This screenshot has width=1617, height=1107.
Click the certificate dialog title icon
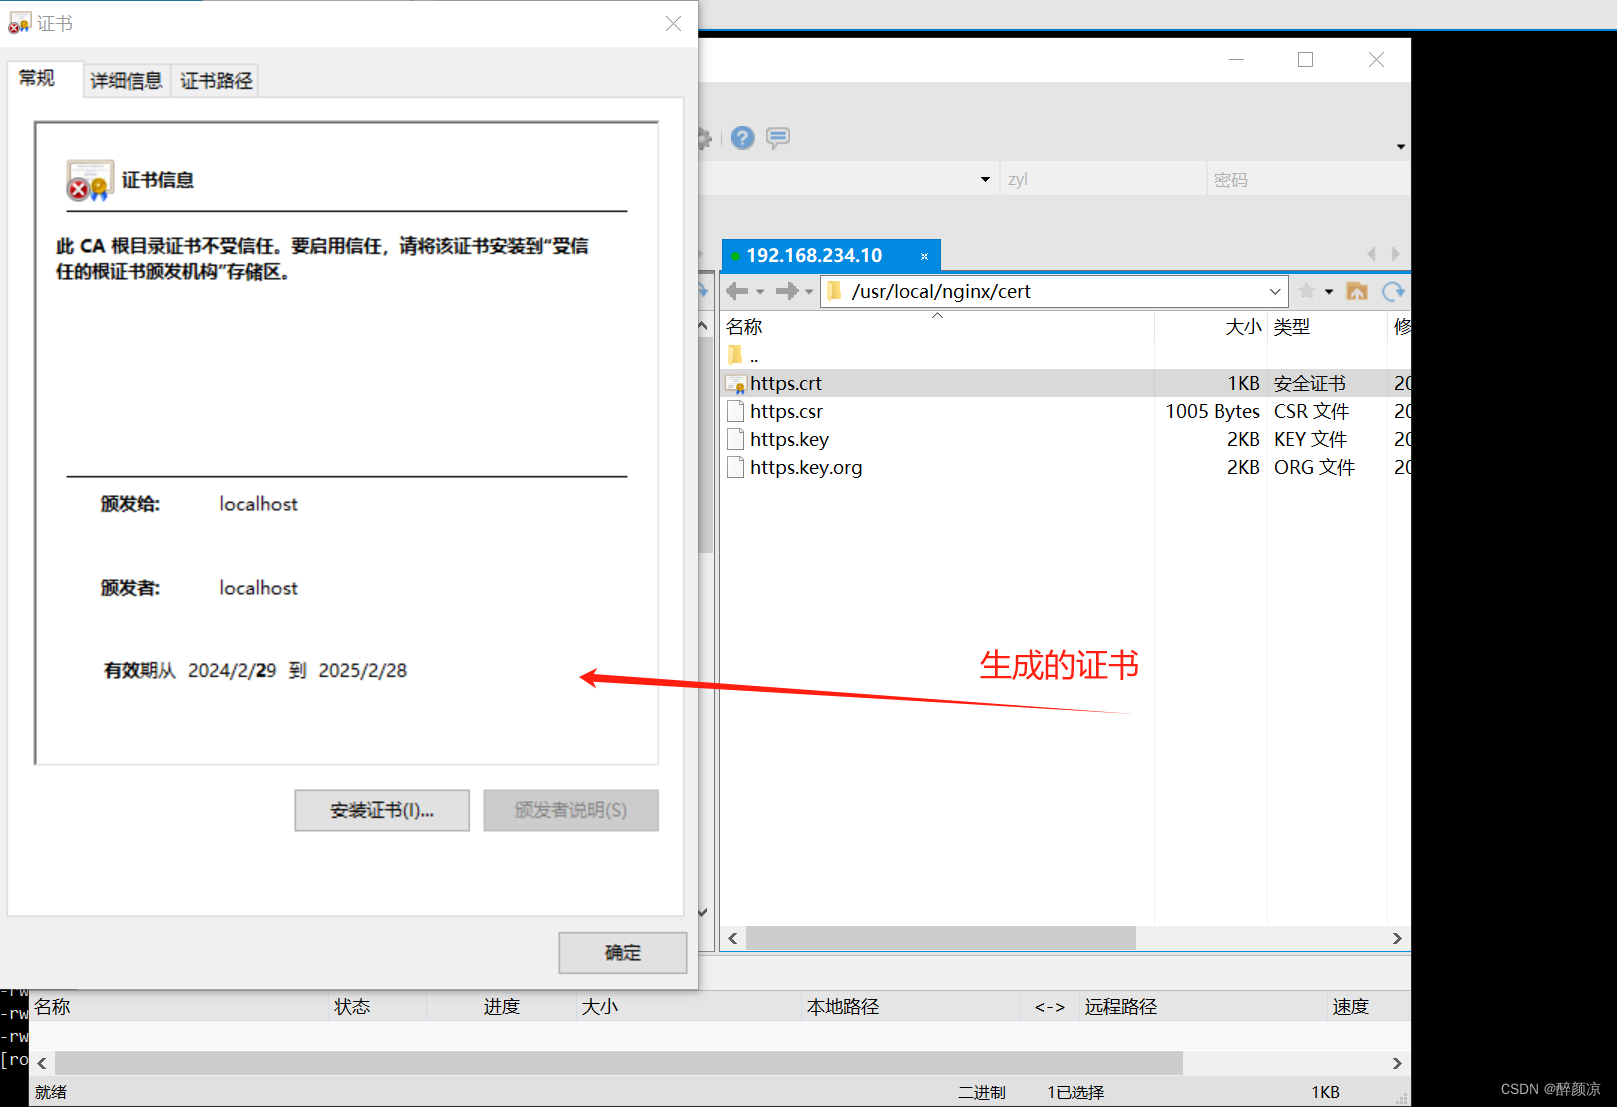20,23
